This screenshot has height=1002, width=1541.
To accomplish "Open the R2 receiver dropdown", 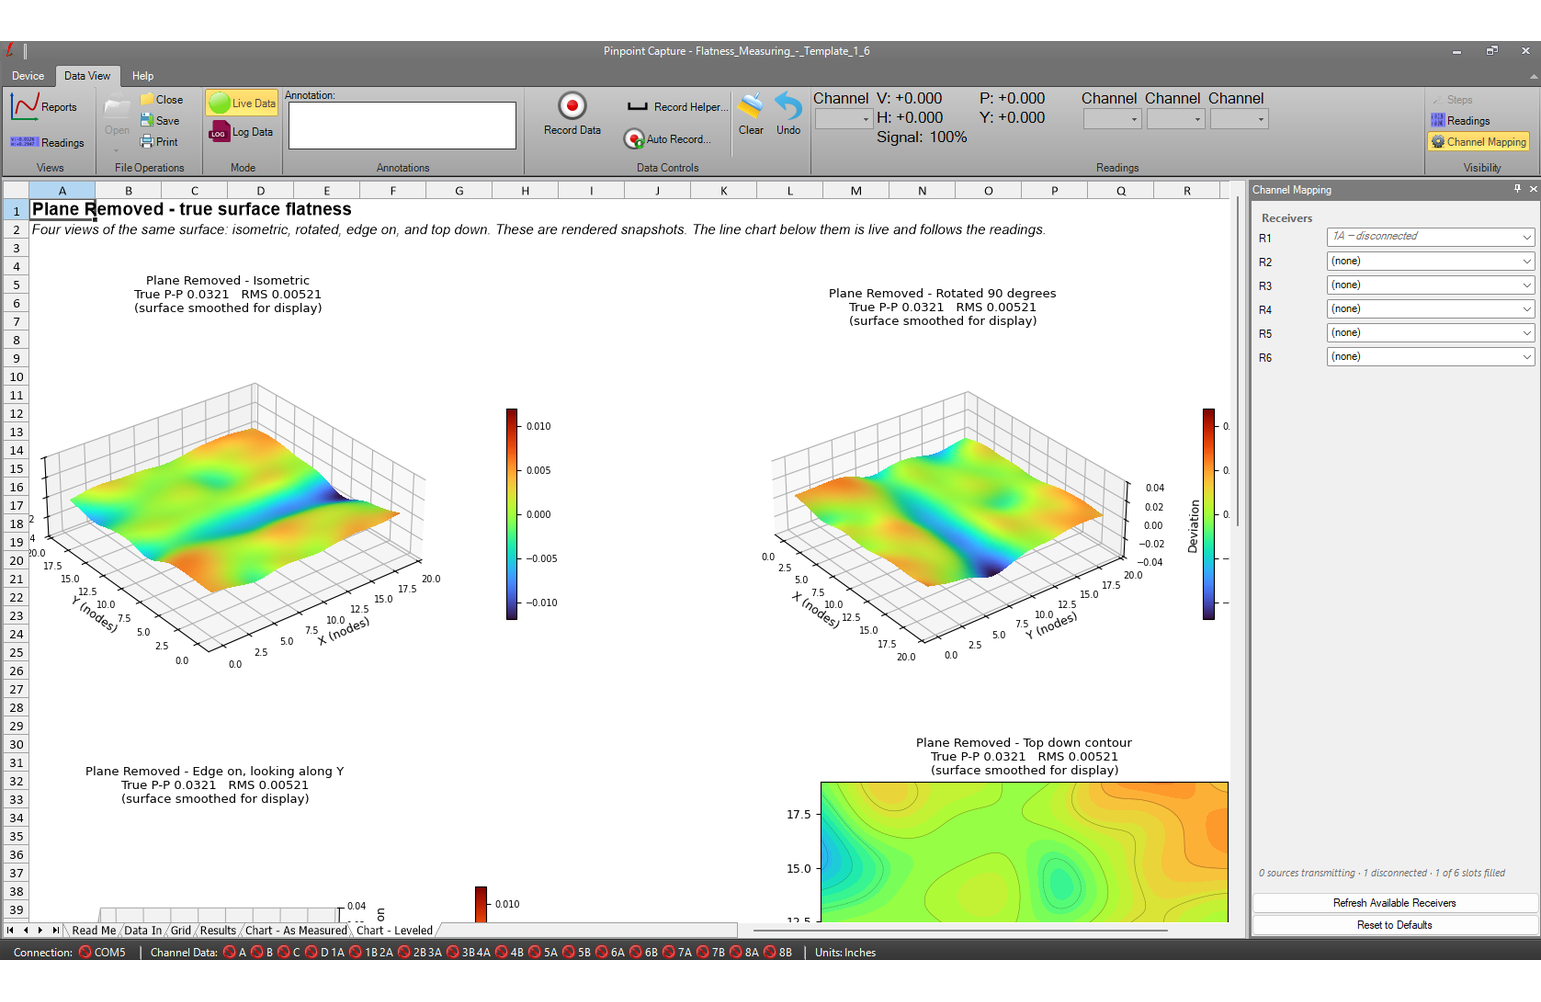I will point(1430,261).
